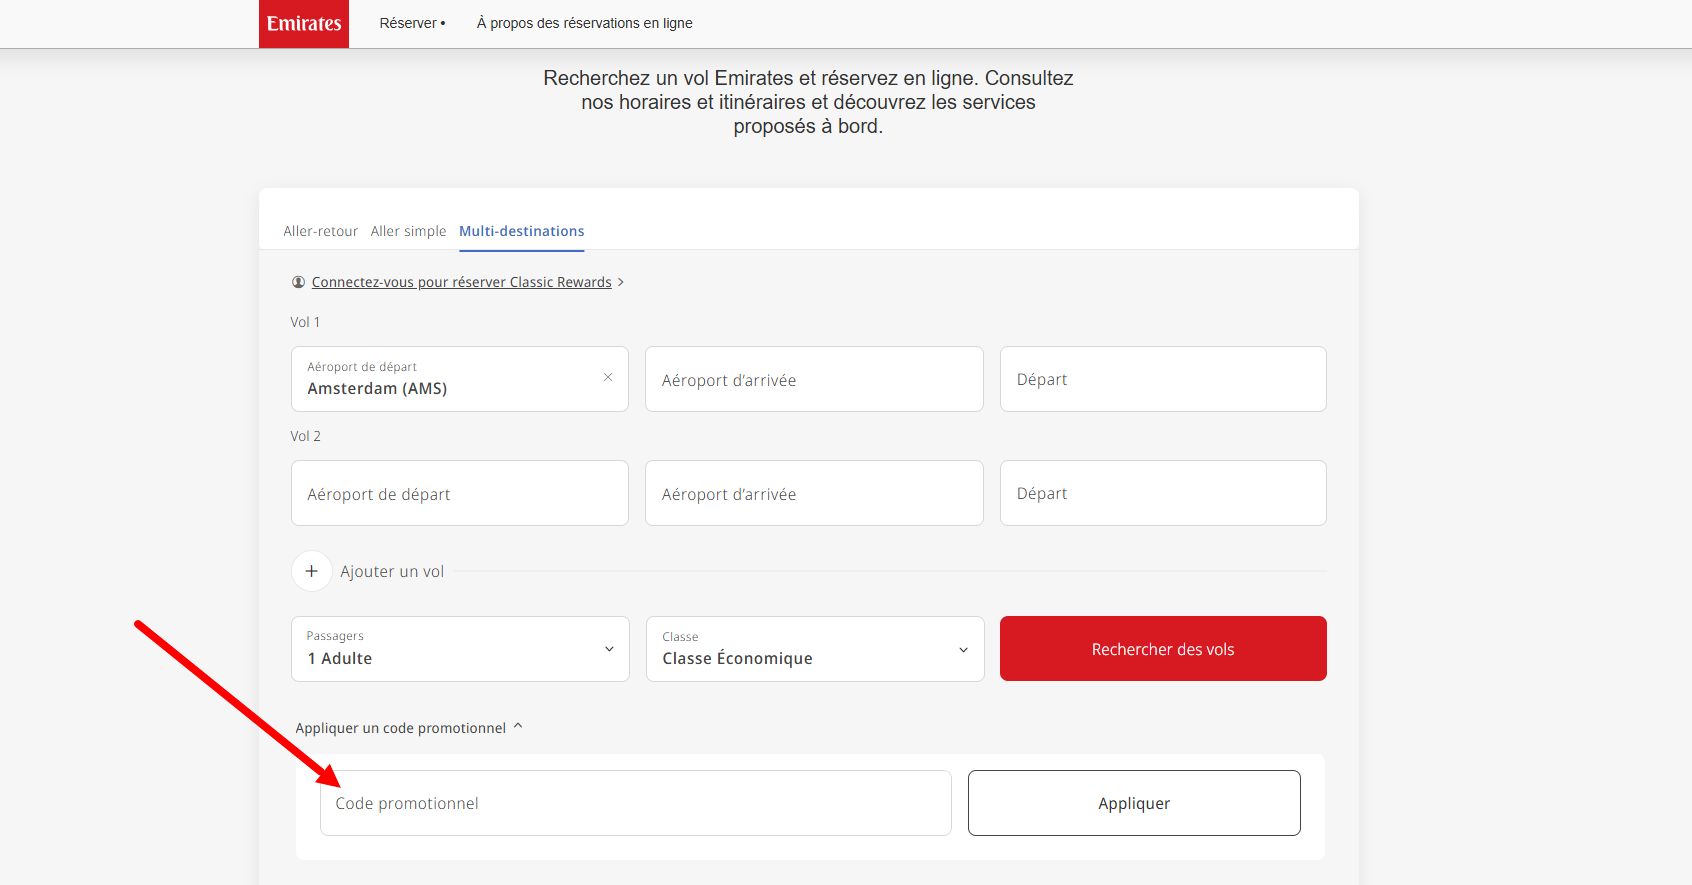Open the Passagers dropdown
The image size is (1692, 885).
[x=460, y=649]
